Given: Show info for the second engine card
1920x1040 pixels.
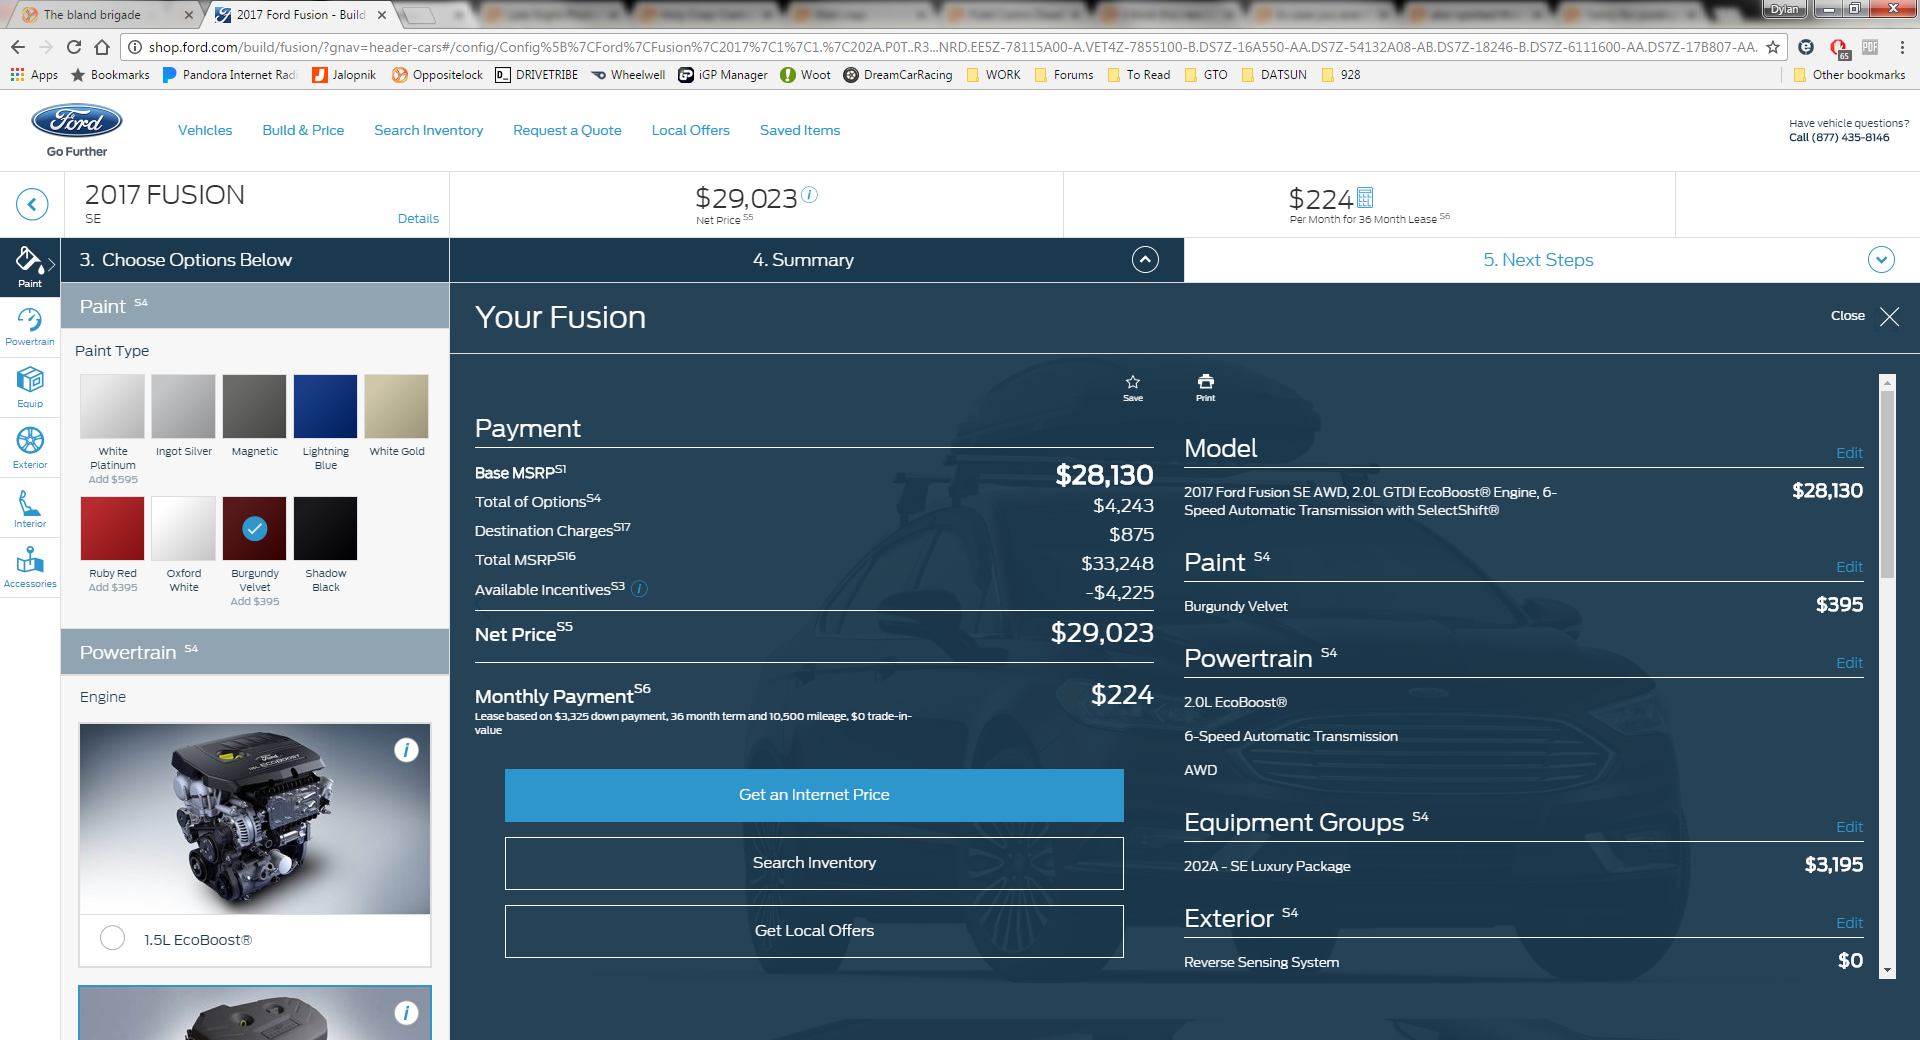Looking at the screenshot, I should coord(406,1013).
